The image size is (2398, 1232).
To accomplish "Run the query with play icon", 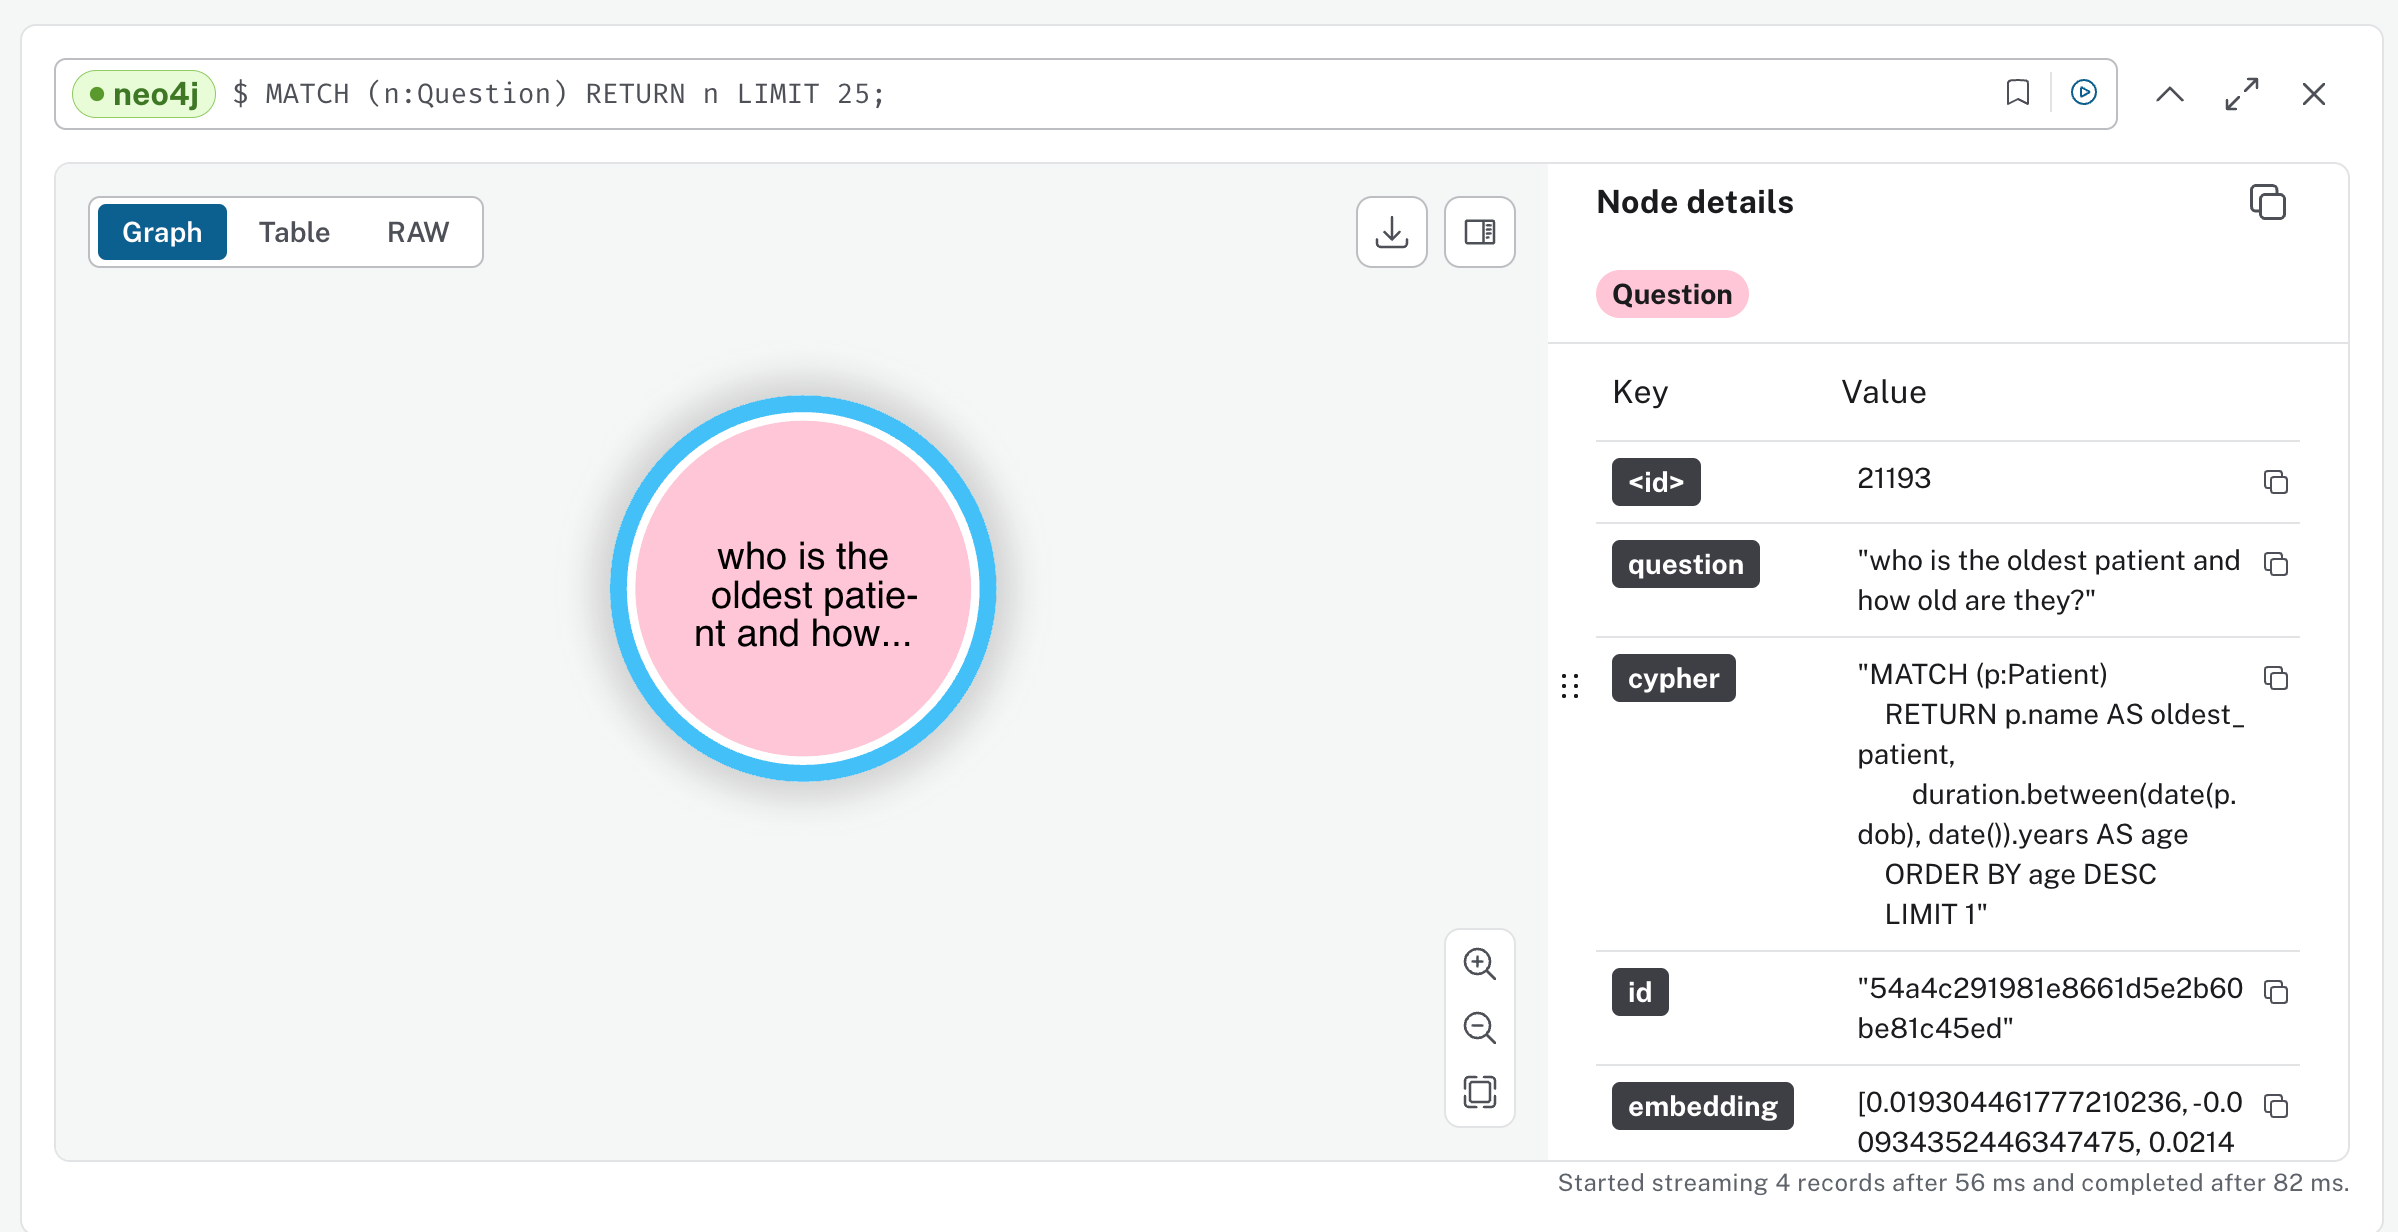I will tap(2083, 93).
